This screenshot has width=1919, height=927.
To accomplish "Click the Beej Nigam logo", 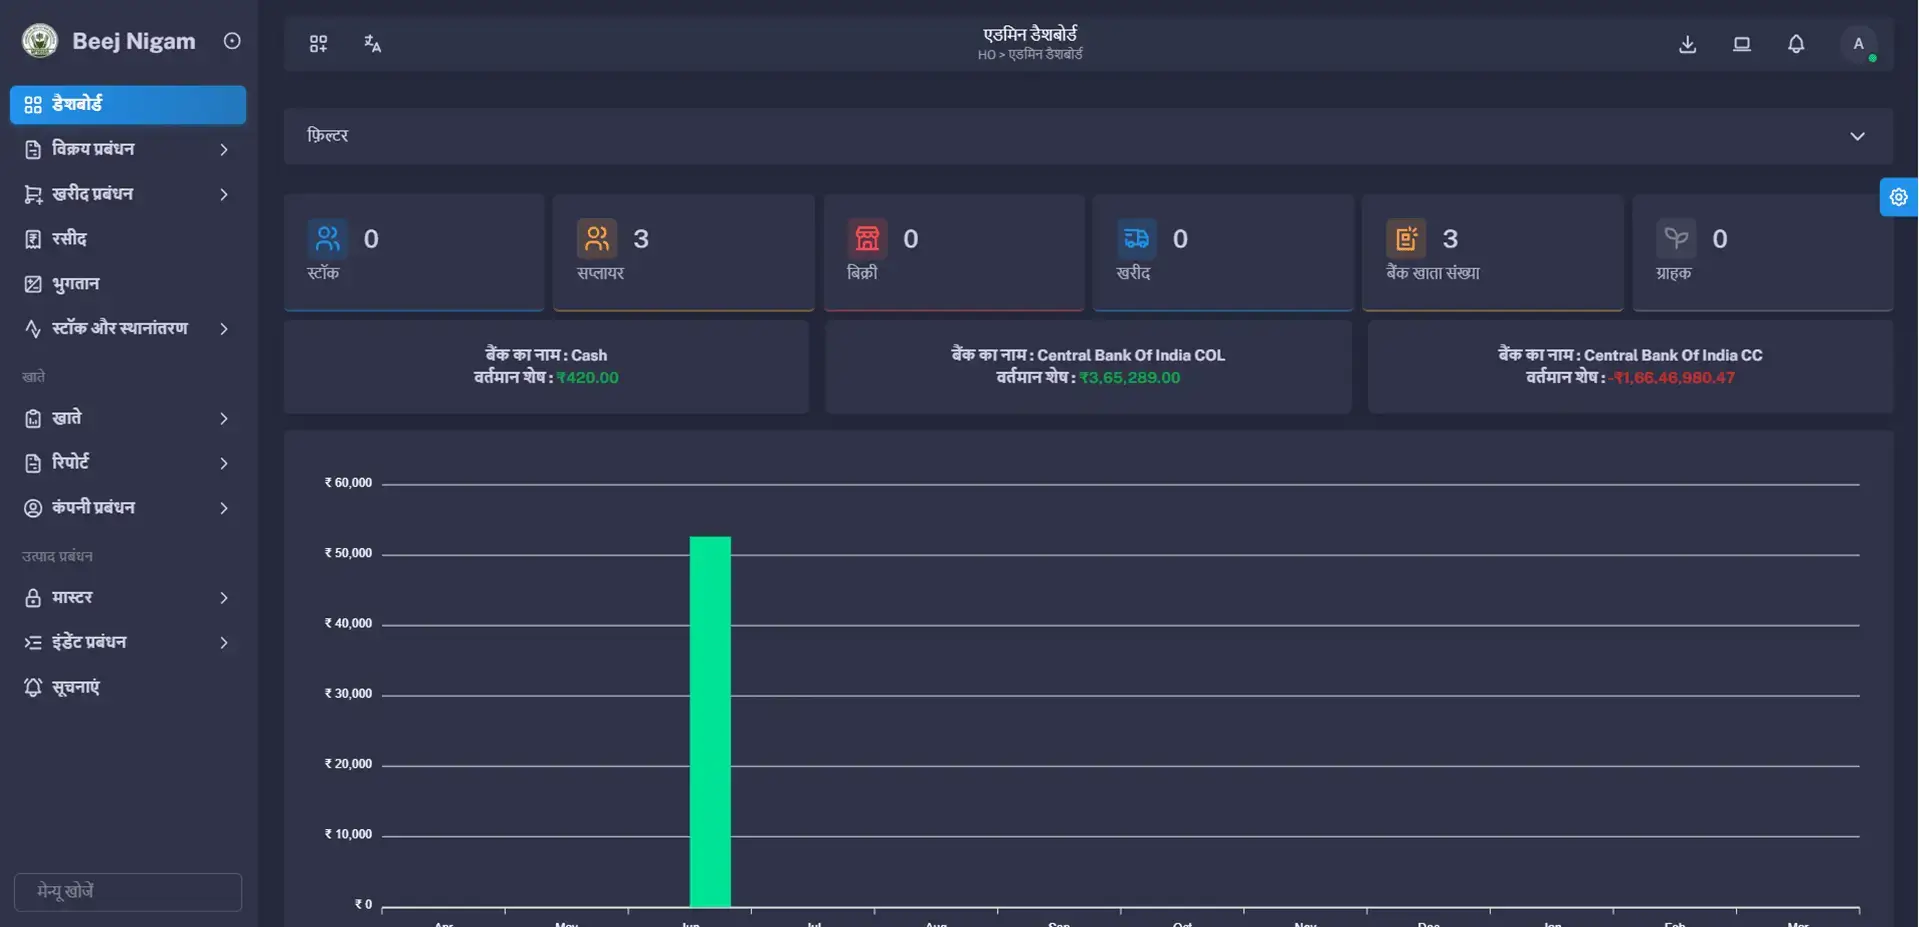I will [107, 40].
